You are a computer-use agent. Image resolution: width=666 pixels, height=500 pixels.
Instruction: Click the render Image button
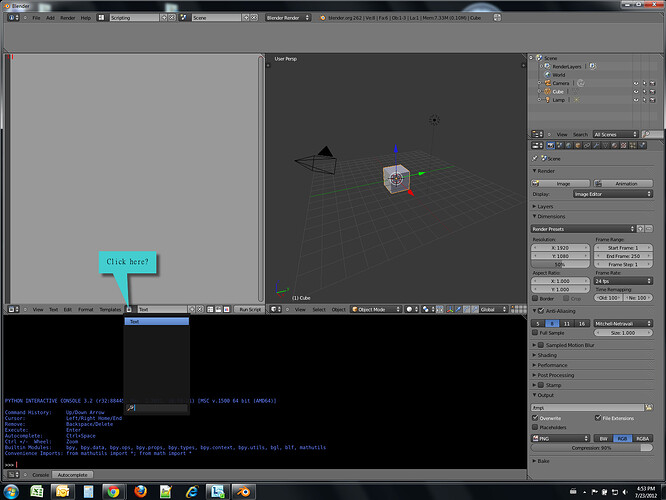coord(560,184)
